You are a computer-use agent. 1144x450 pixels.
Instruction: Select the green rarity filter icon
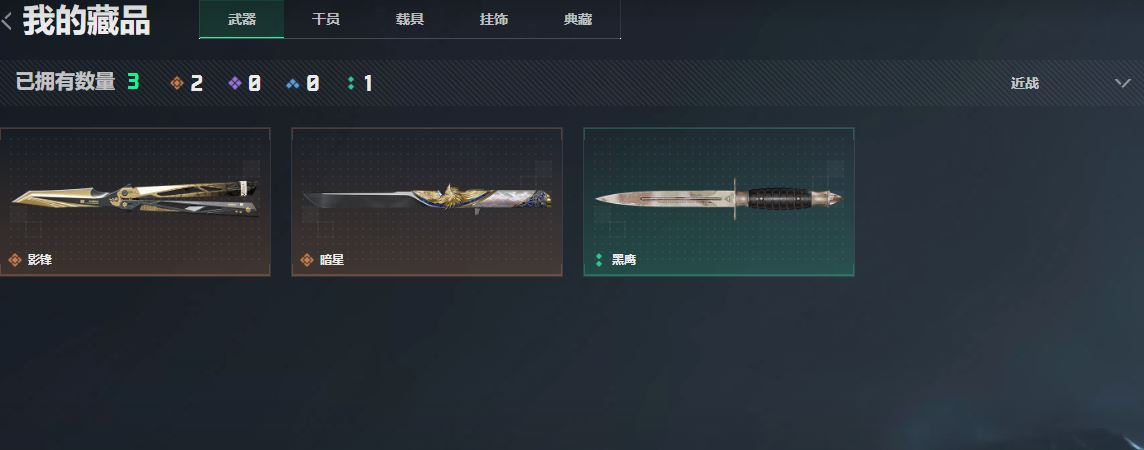pos(351,83)
